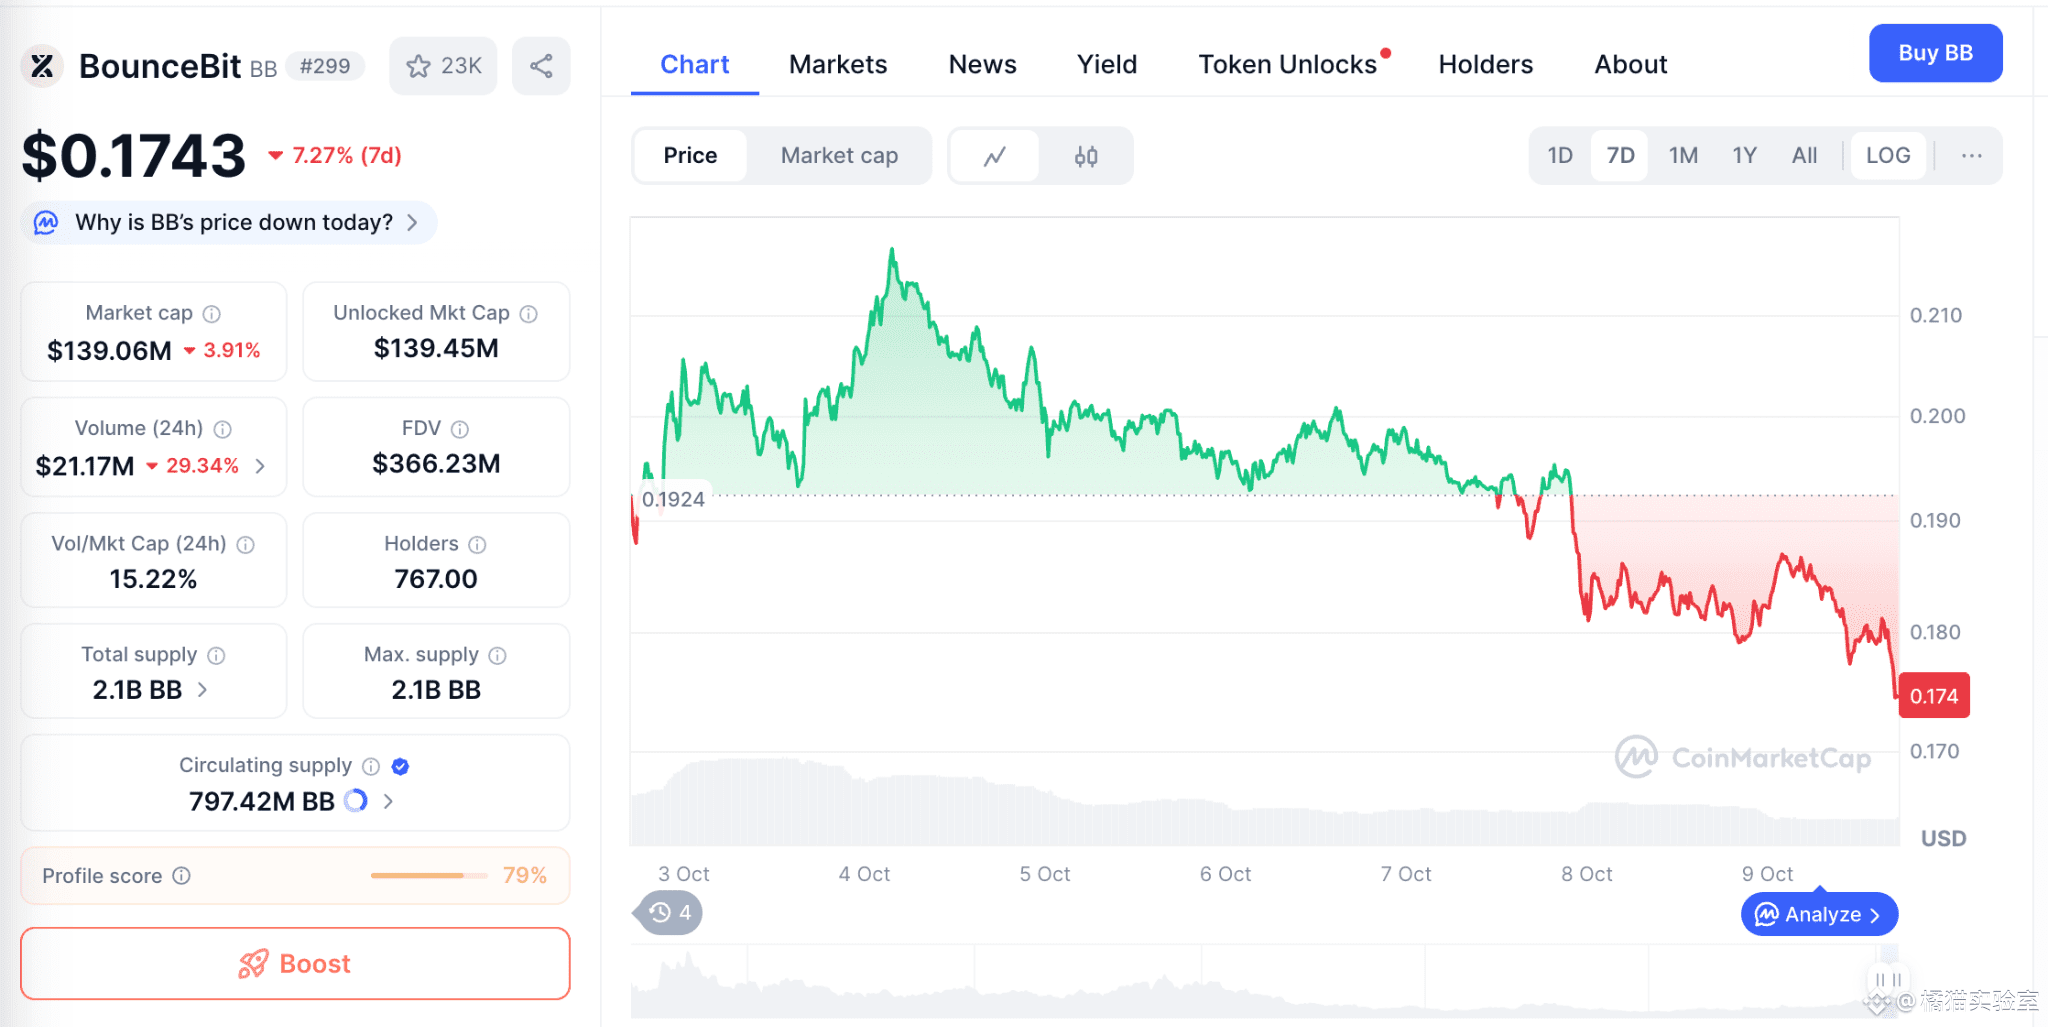
Task: Expand Volume (24h) details chevron
Action: point(260,466)
